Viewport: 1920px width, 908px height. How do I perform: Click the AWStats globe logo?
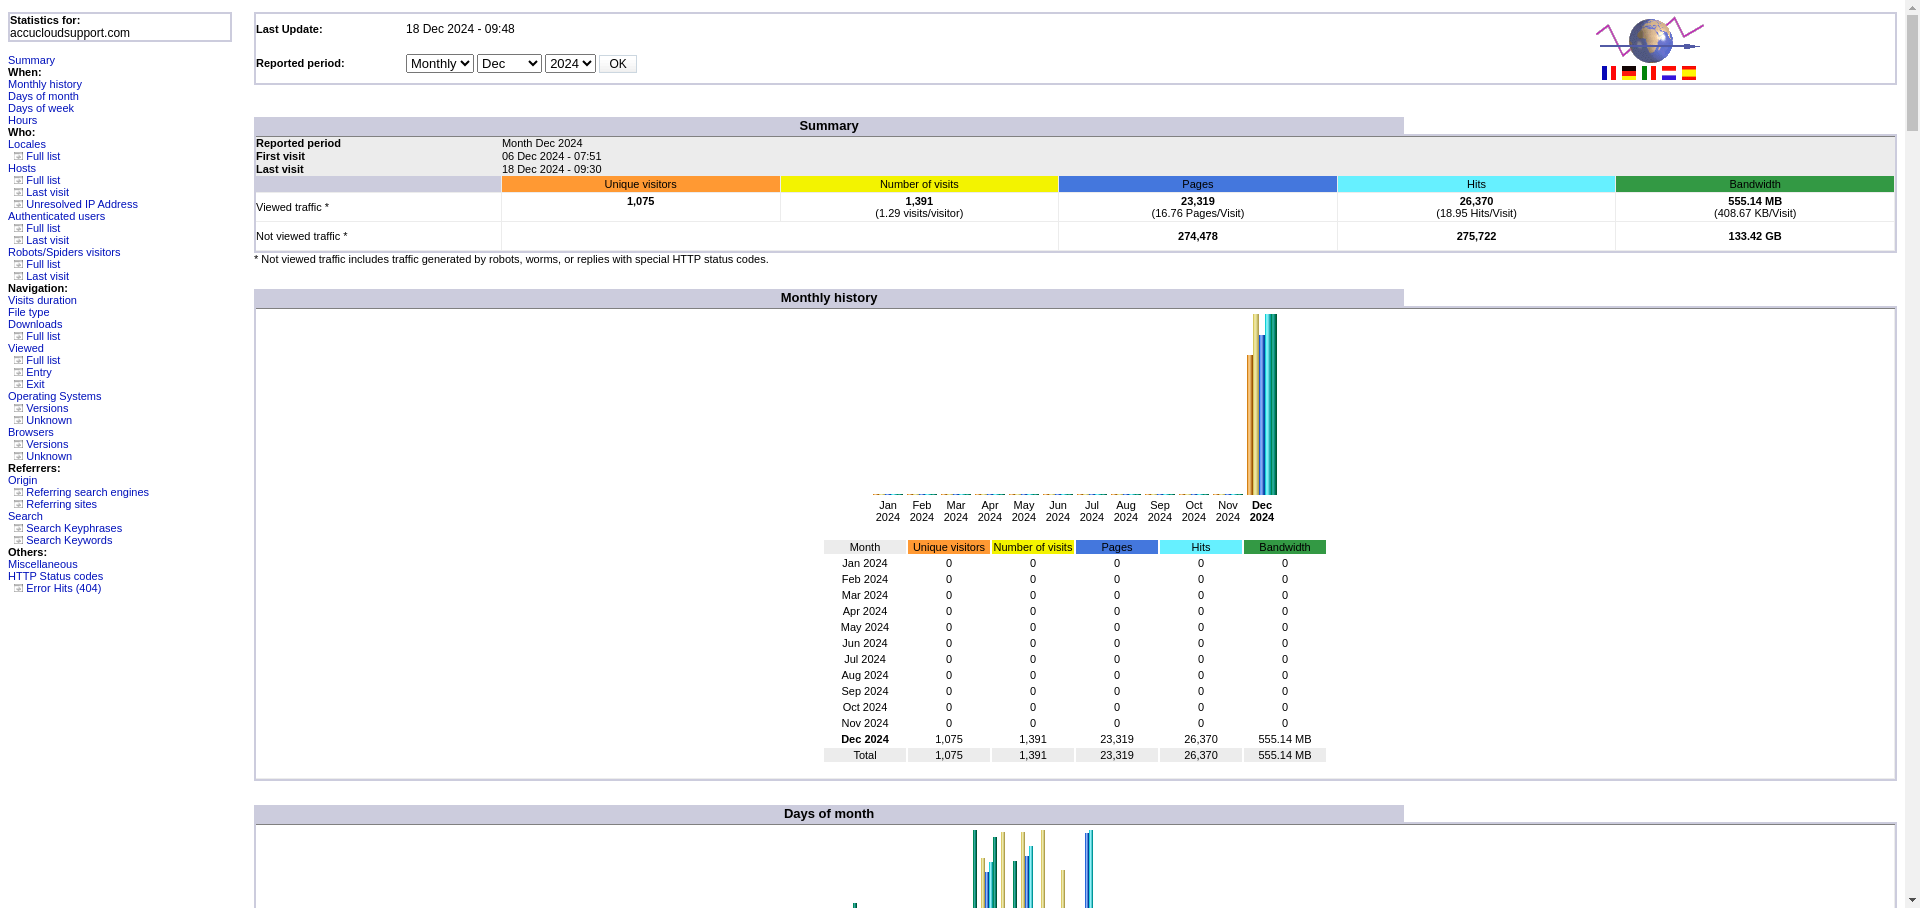click(1650, 40)
